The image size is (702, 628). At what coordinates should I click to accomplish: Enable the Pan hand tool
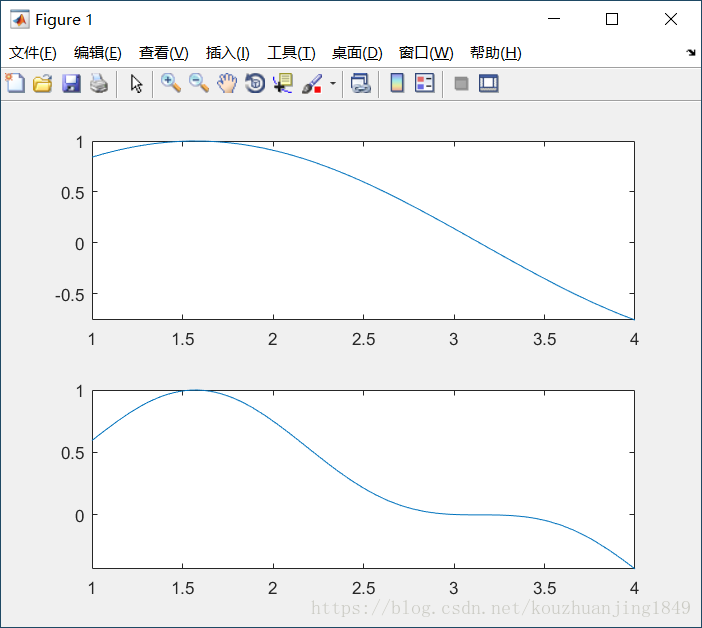click(x=227, y=83)
